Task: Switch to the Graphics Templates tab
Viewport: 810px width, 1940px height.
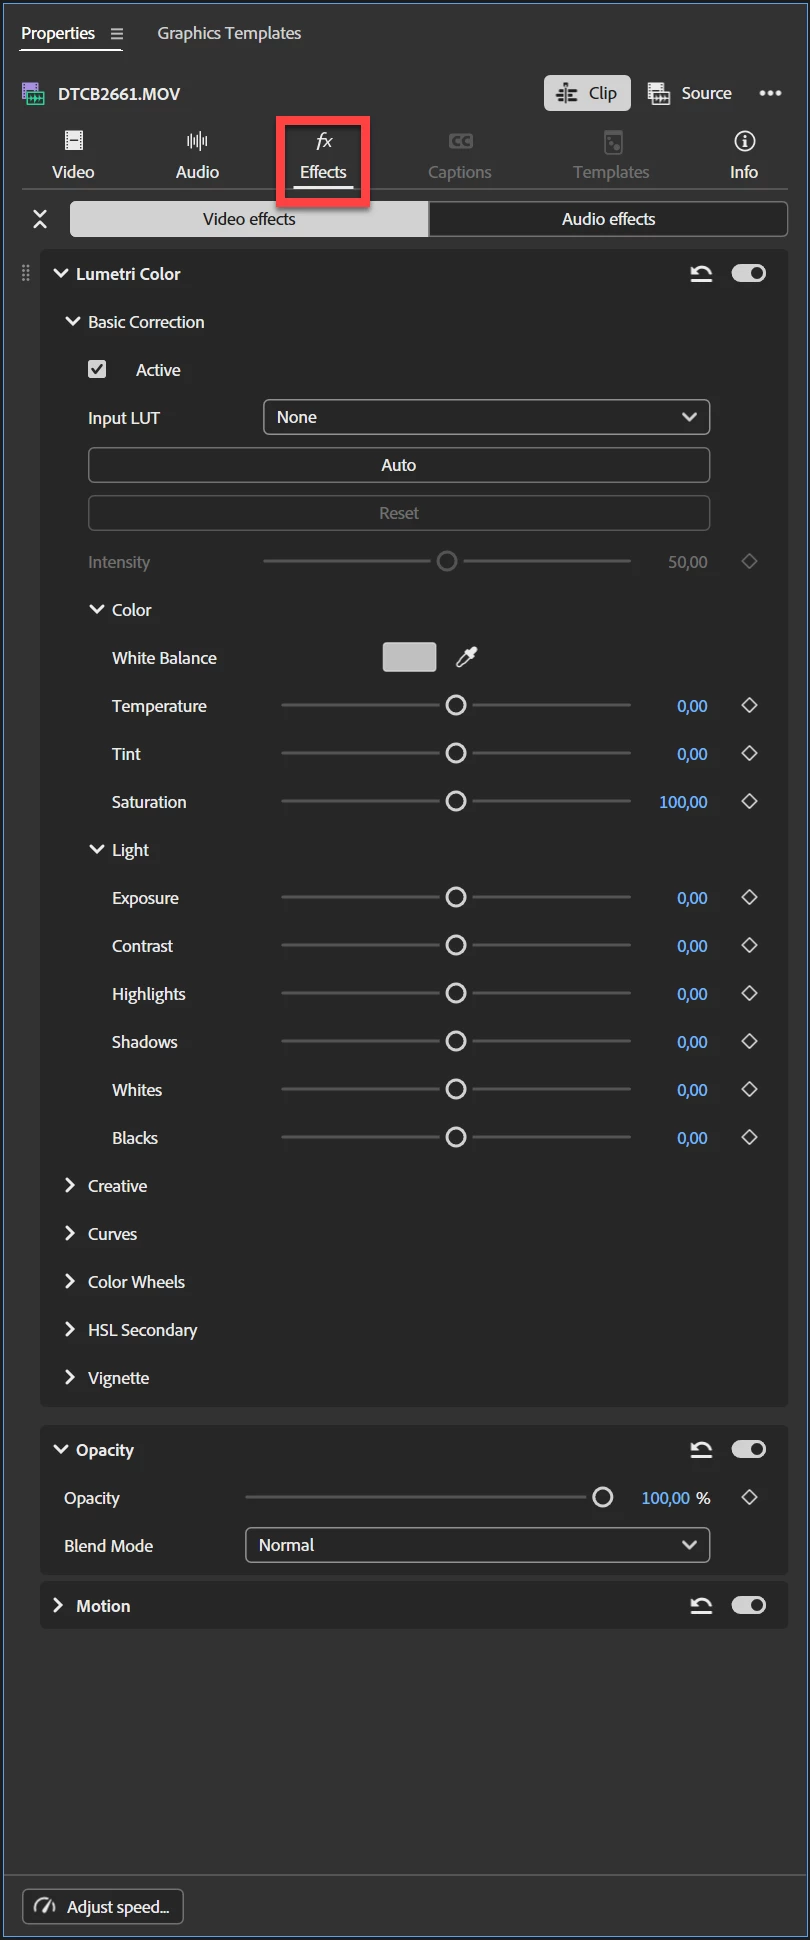Action: pos(229,33)
